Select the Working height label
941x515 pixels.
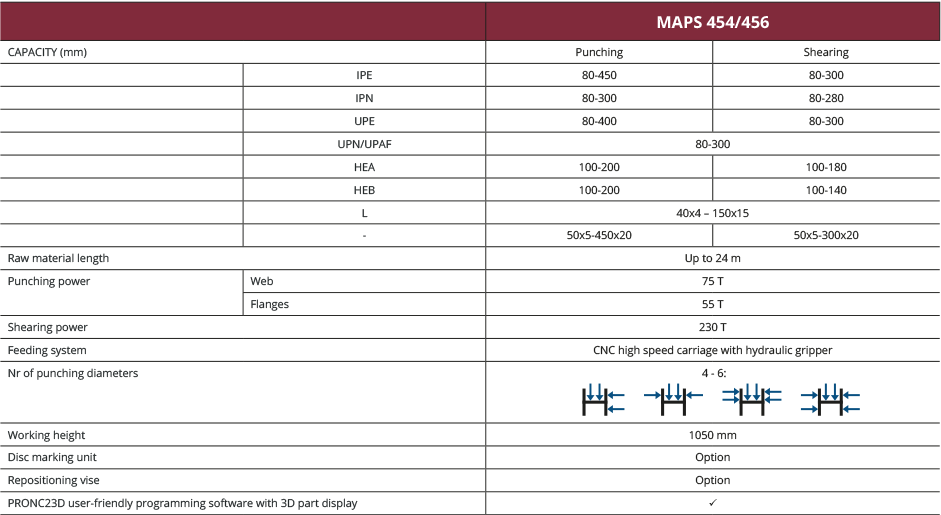pyautogui.click(x=46, y=435)
